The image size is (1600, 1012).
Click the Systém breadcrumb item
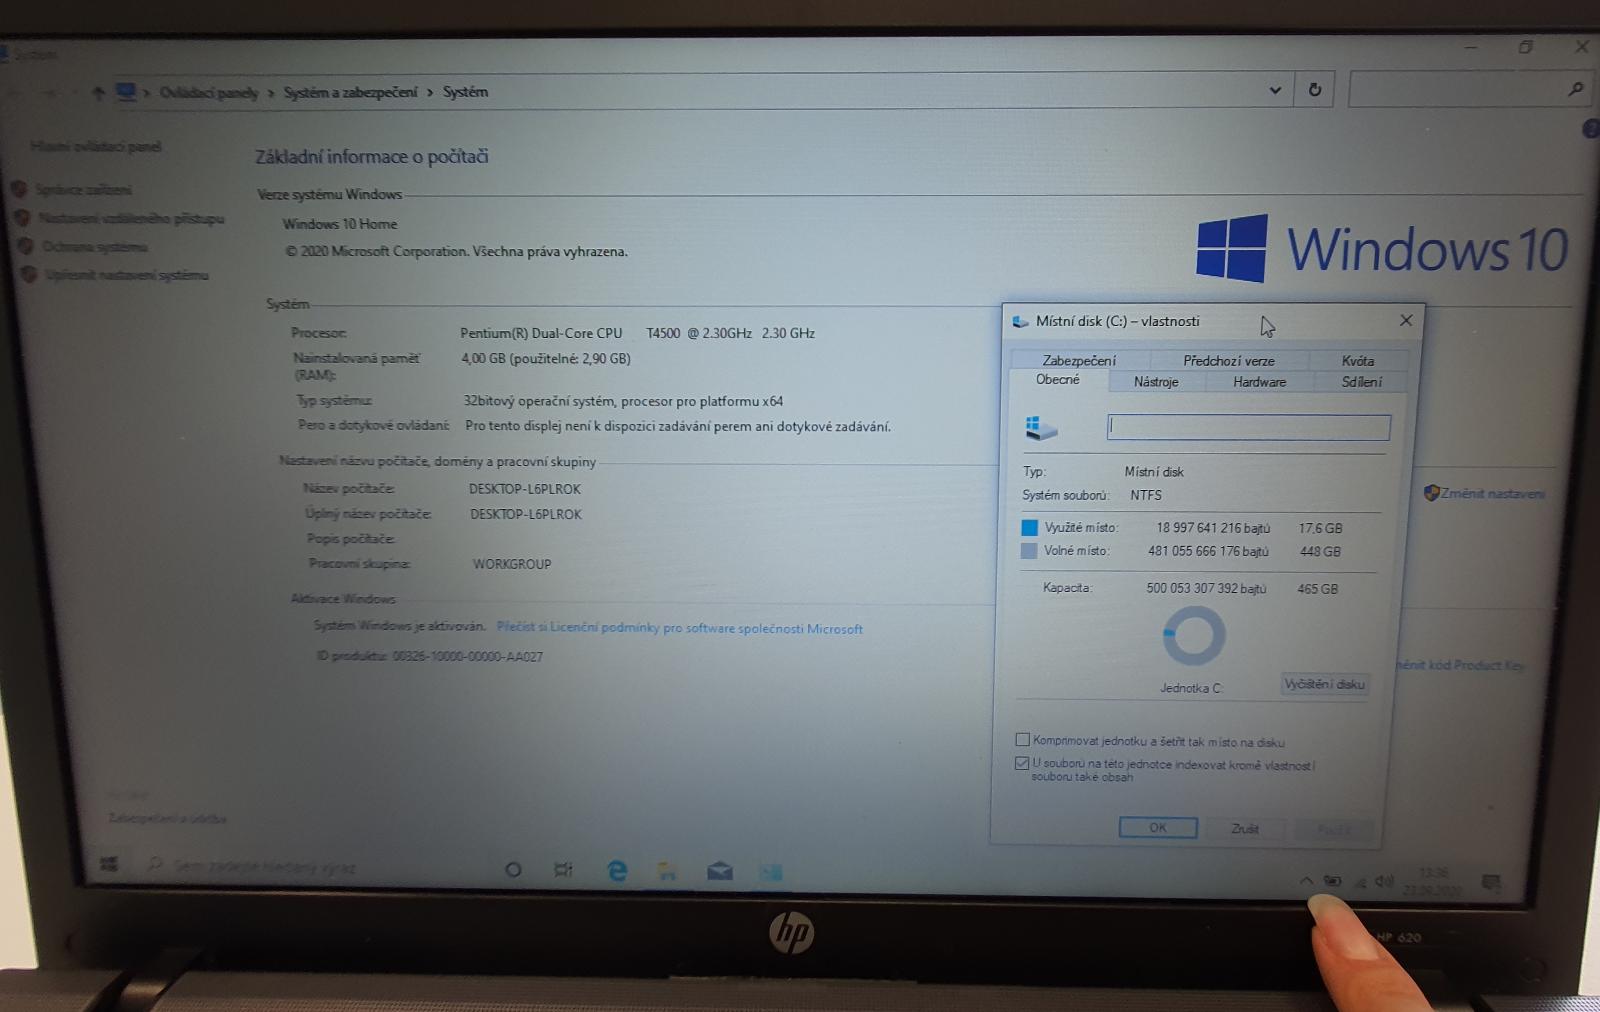pyautogui.click(x=465, y=92)
